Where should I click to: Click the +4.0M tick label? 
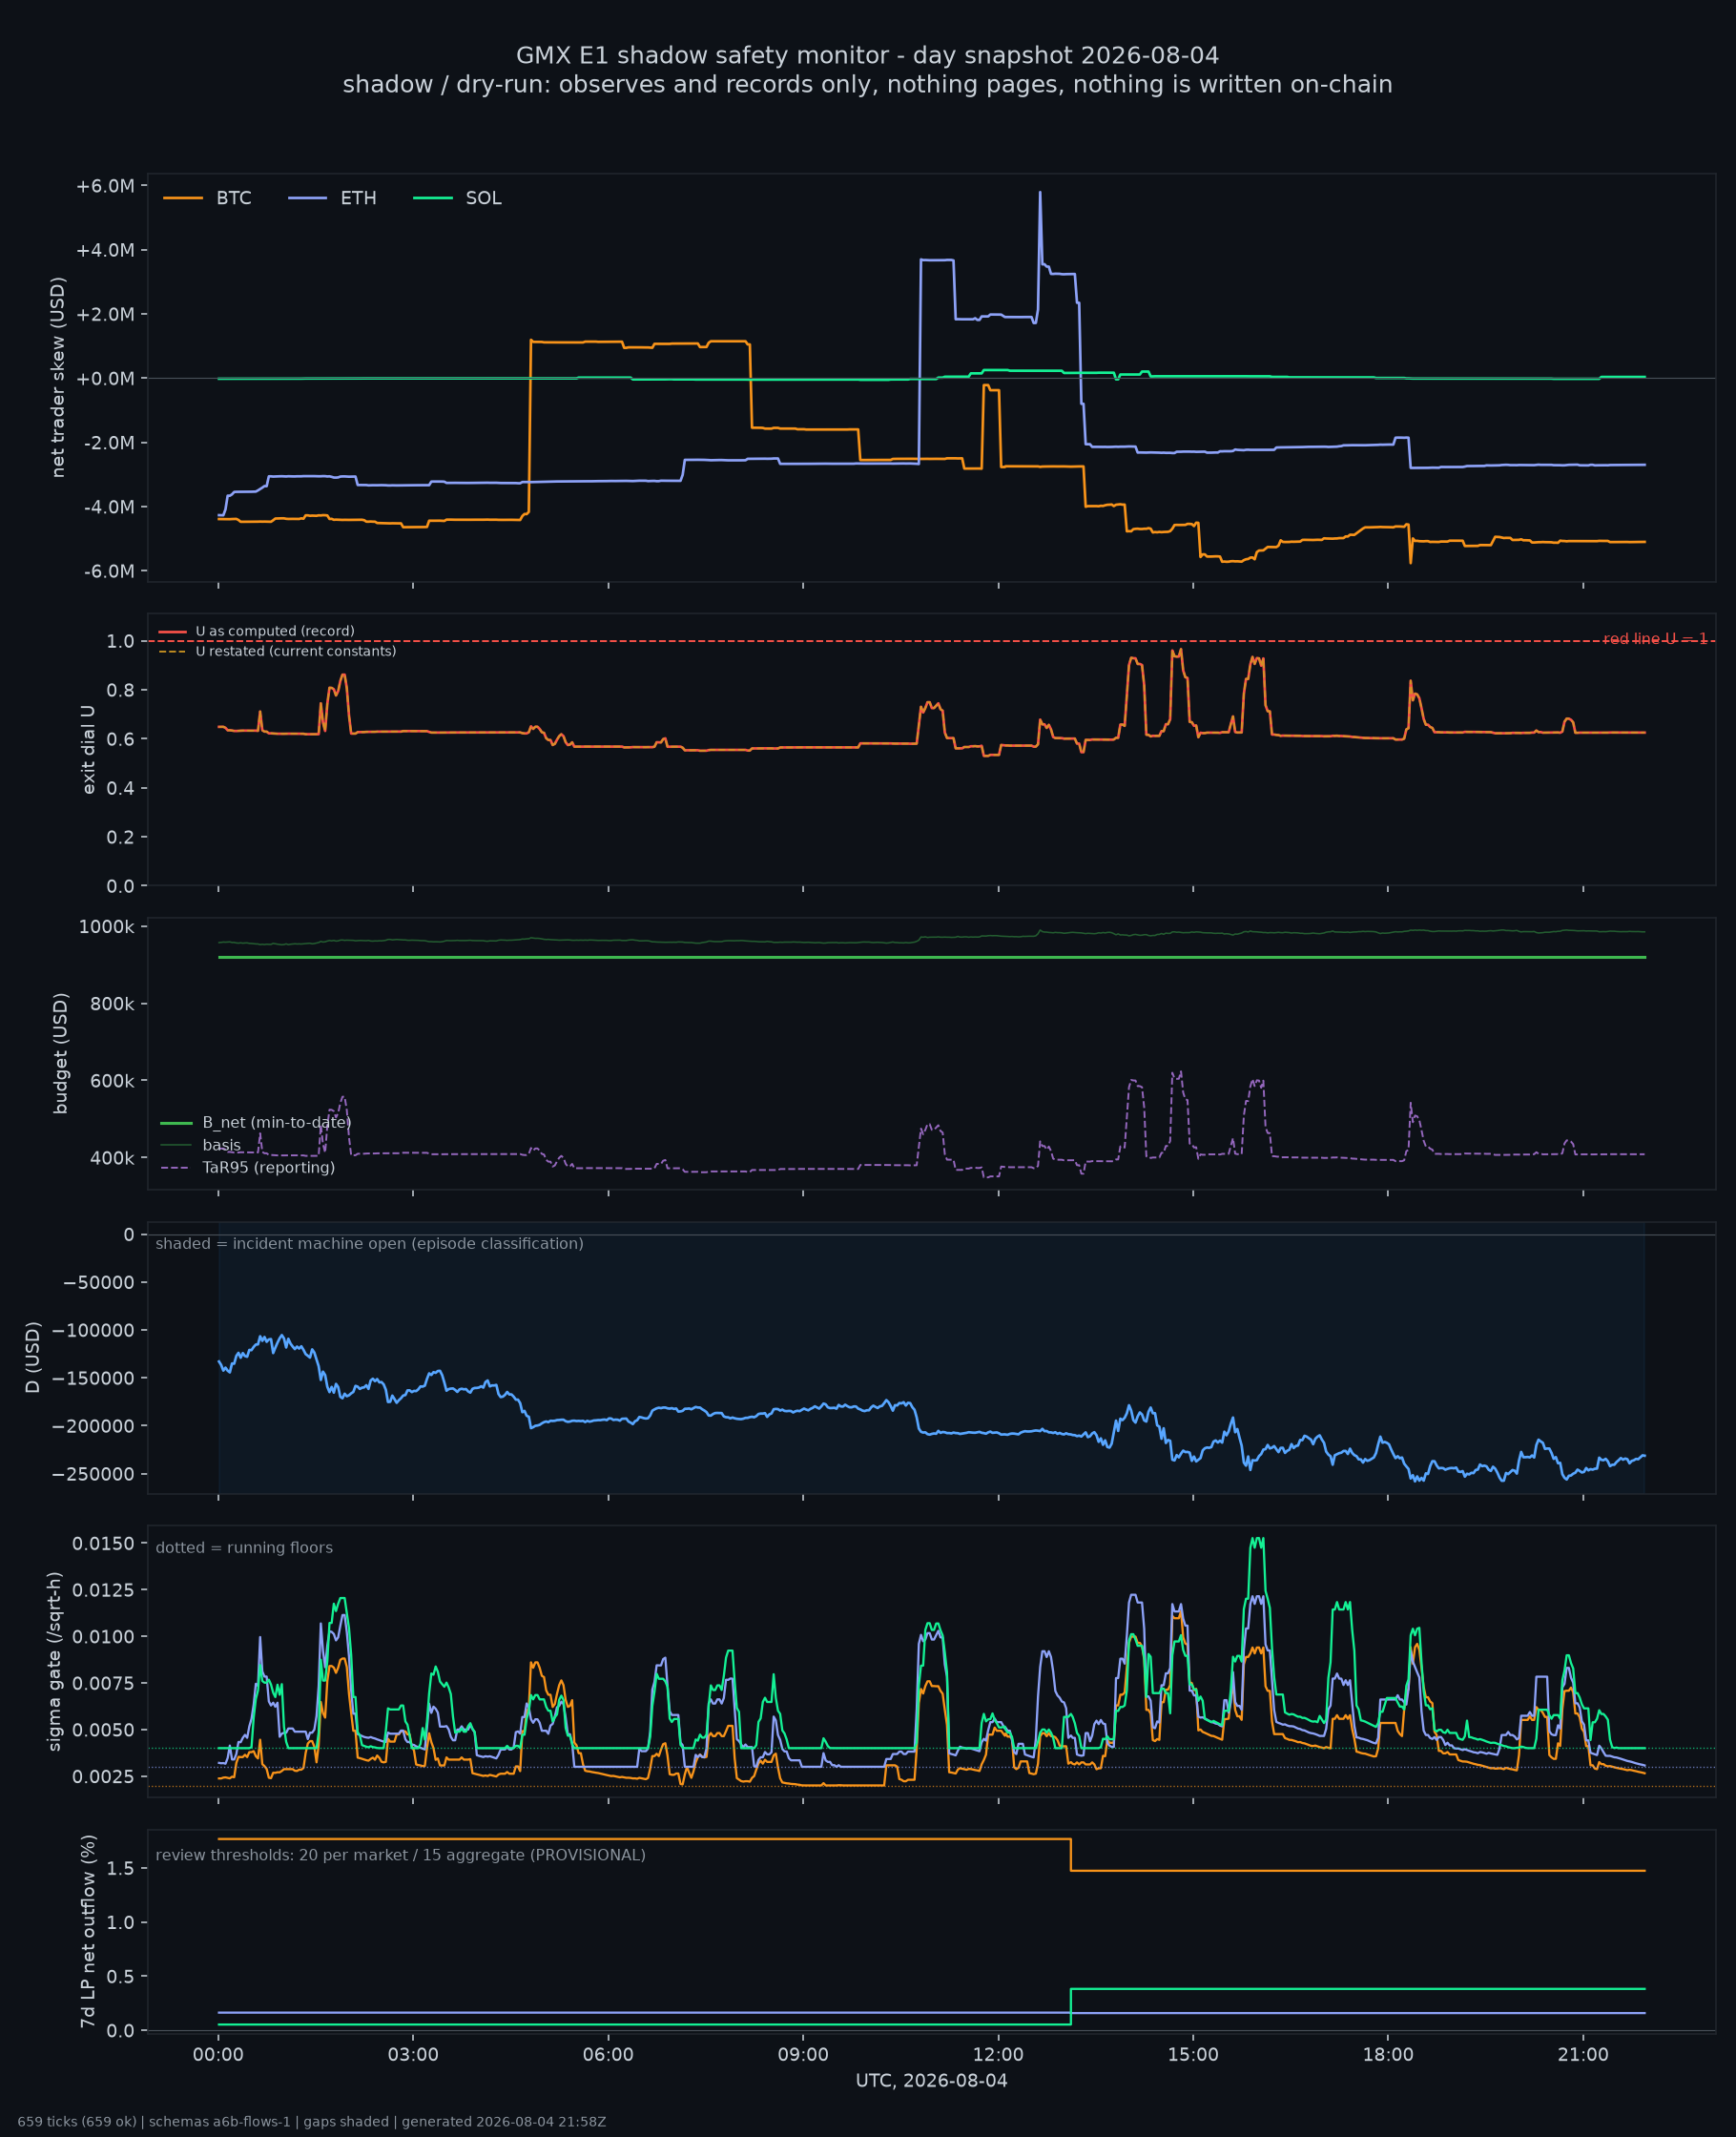(x=105, y=250)
